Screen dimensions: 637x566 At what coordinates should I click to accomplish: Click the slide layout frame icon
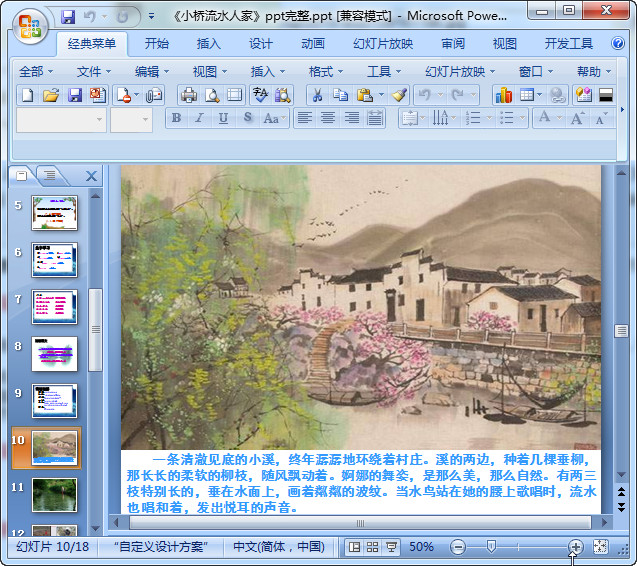tap(234, 95)
